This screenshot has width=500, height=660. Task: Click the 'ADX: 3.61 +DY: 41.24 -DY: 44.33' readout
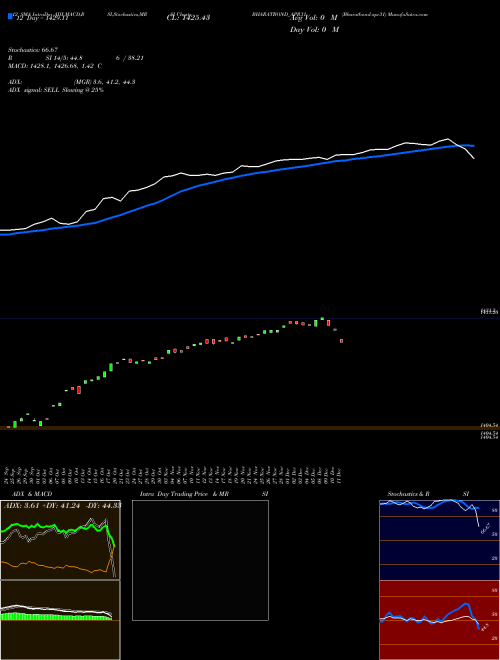coord(62,506)
